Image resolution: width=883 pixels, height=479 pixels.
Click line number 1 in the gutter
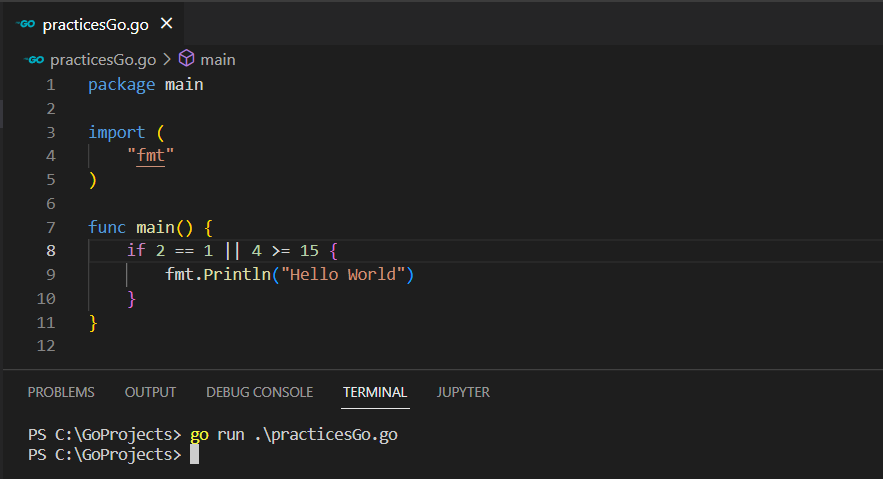point(50,85)
